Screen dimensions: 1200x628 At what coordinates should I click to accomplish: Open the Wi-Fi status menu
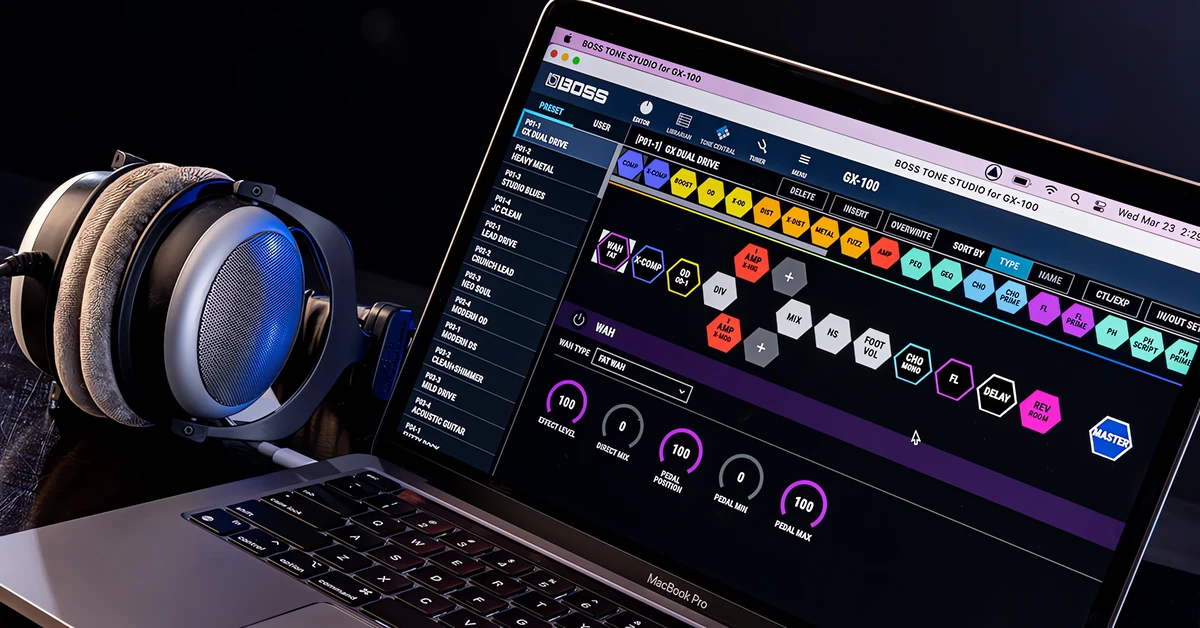(1050, 188)
